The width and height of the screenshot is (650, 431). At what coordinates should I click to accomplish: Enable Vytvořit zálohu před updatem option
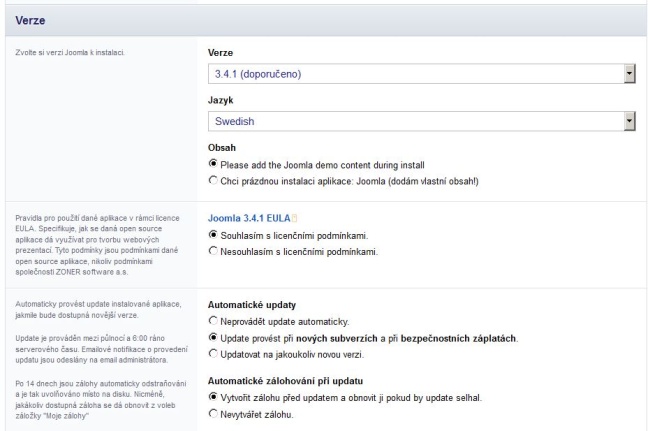coord(212,396)
